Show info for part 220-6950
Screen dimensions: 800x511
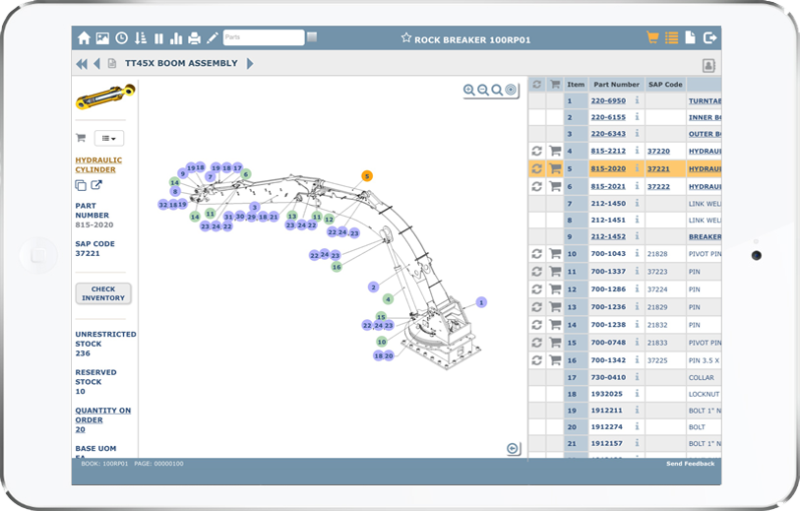[x=637, y=100]
